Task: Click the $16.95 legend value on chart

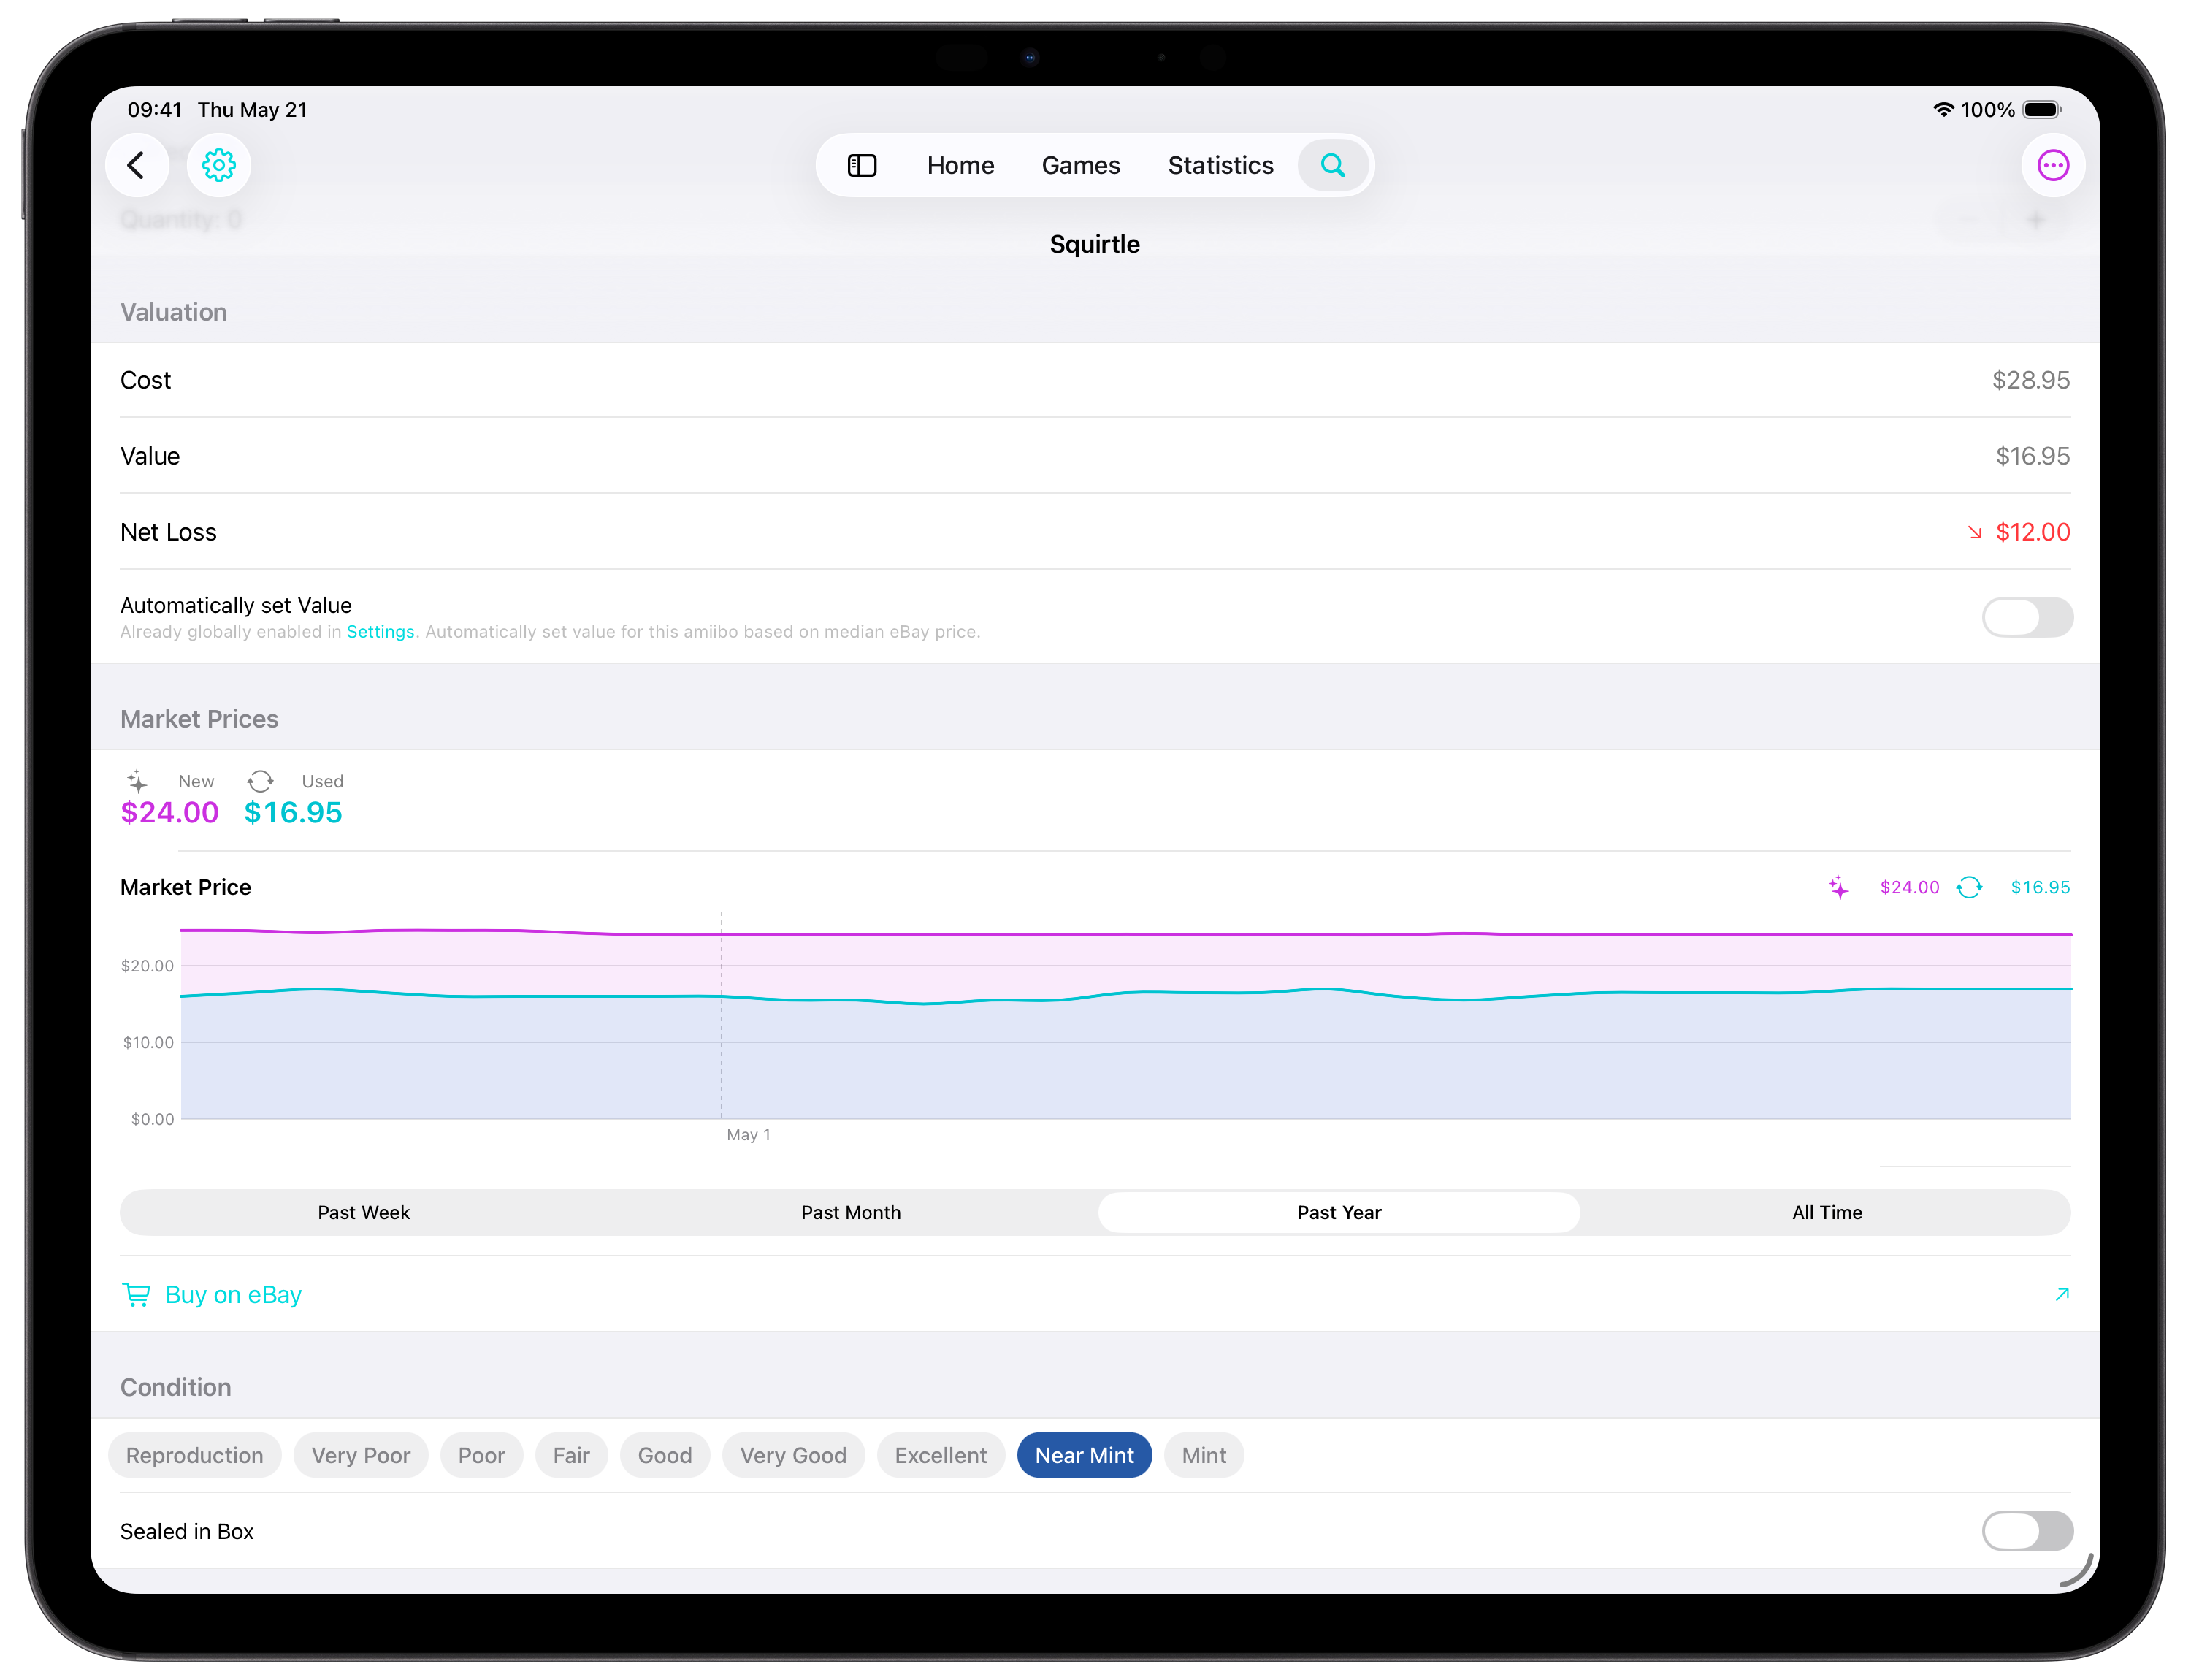Action: (2041, 888)
